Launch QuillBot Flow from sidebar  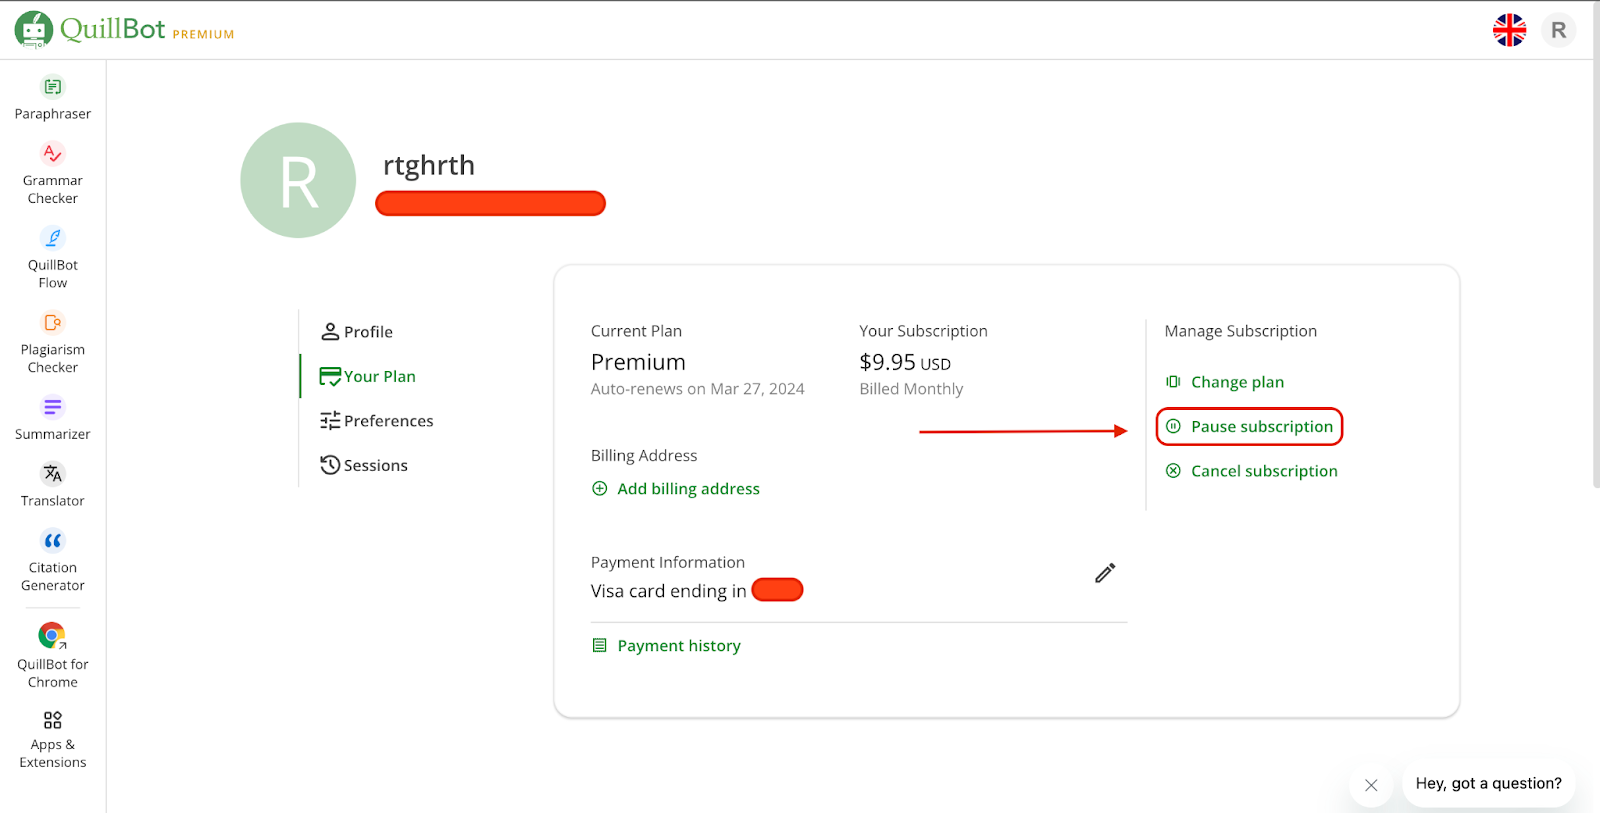(x=53, y=258)
